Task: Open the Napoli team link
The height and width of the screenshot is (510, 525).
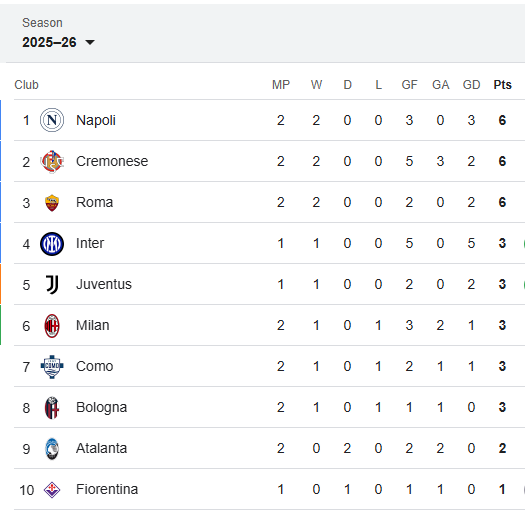Action: pos(96,120)
